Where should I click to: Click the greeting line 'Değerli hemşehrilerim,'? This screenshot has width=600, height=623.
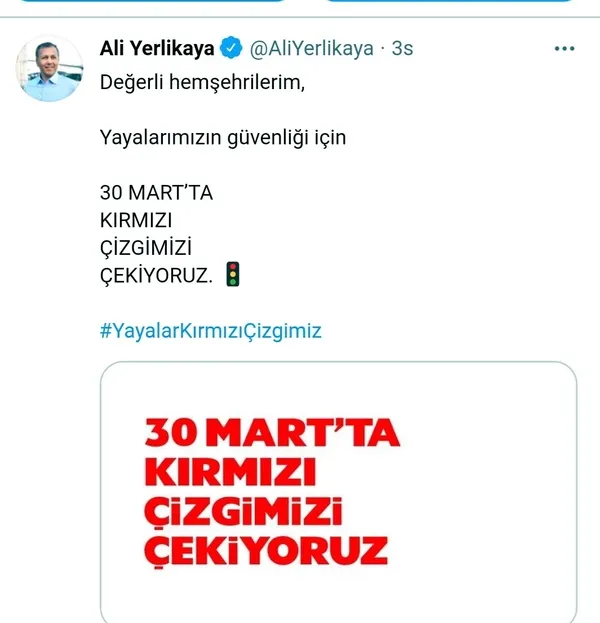coord(202,83)
